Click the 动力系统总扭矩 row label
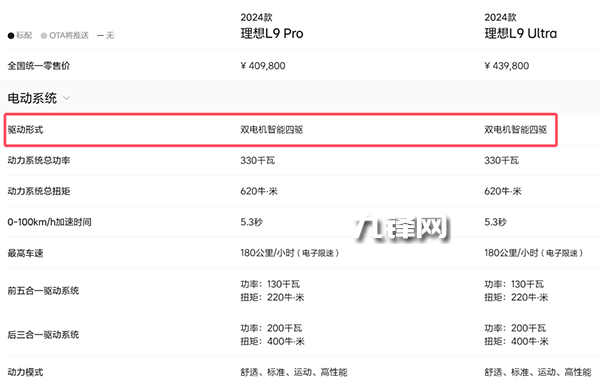 tap(39, 191)
